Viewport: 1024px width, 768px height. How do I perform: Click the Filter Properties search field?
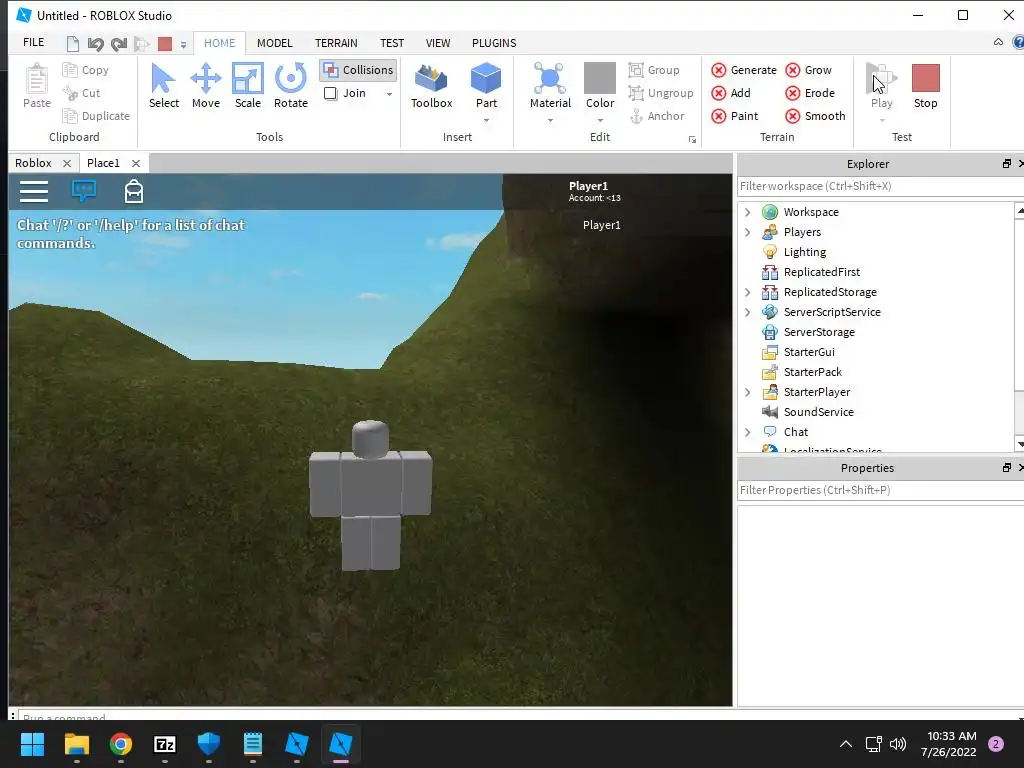878,490
